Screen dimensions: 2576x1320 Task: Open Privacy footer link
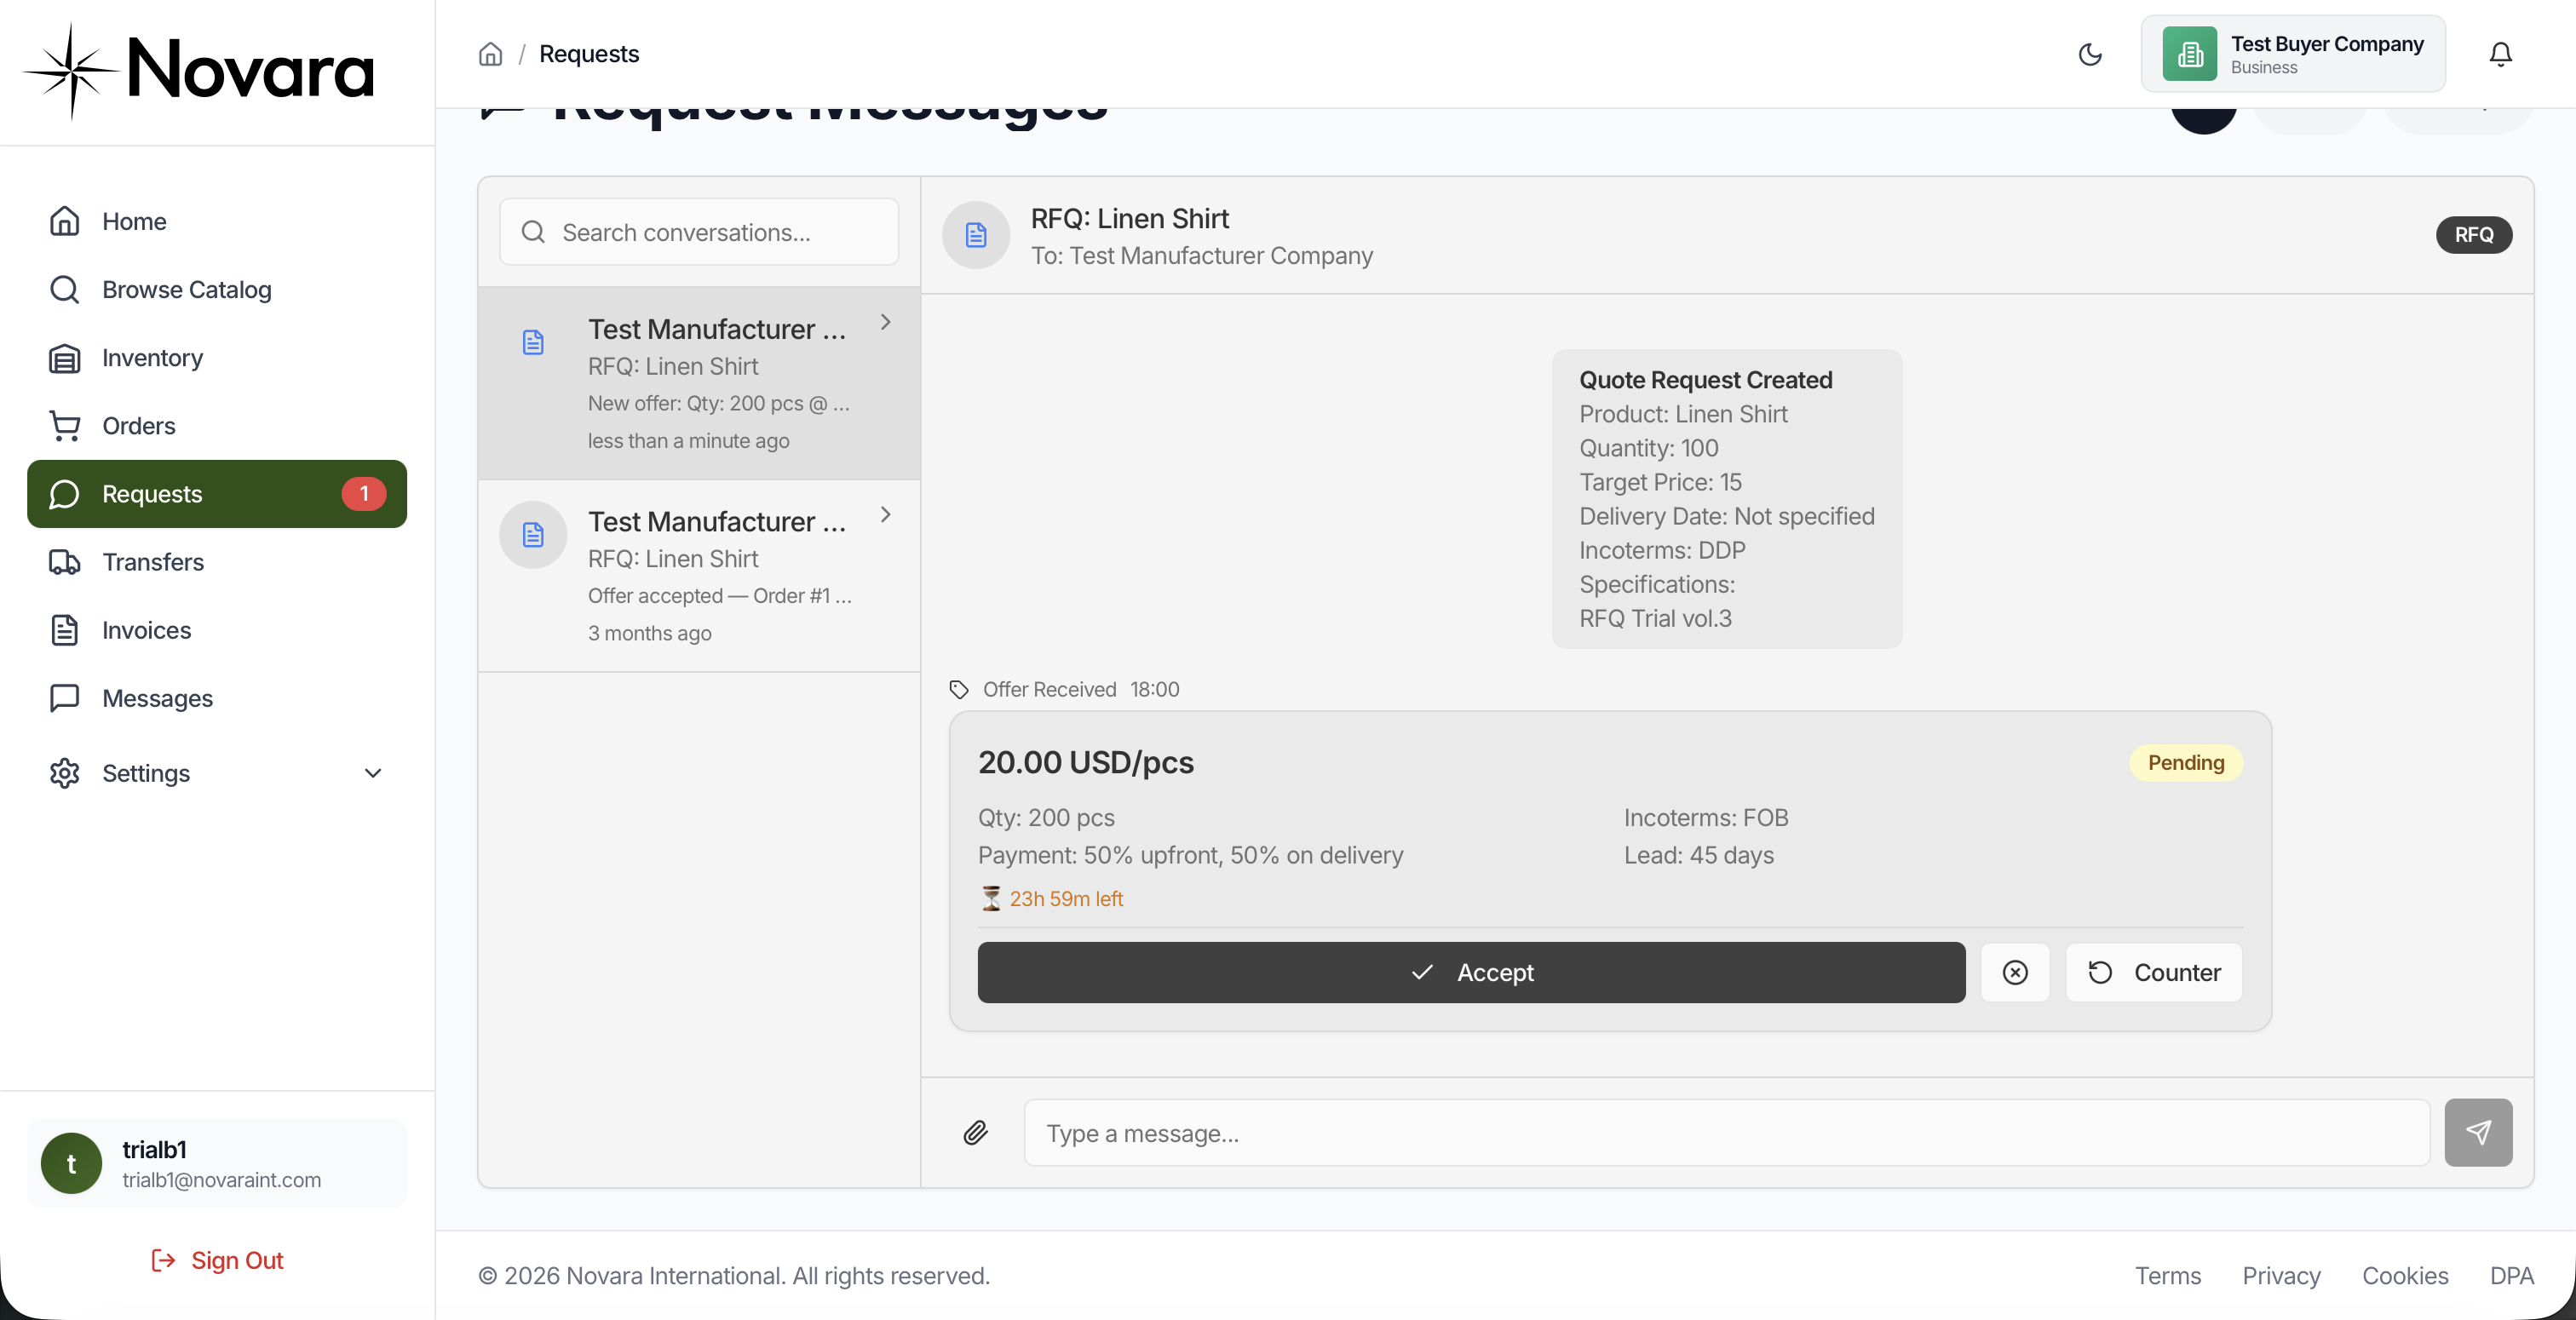click(2281, 1276)
